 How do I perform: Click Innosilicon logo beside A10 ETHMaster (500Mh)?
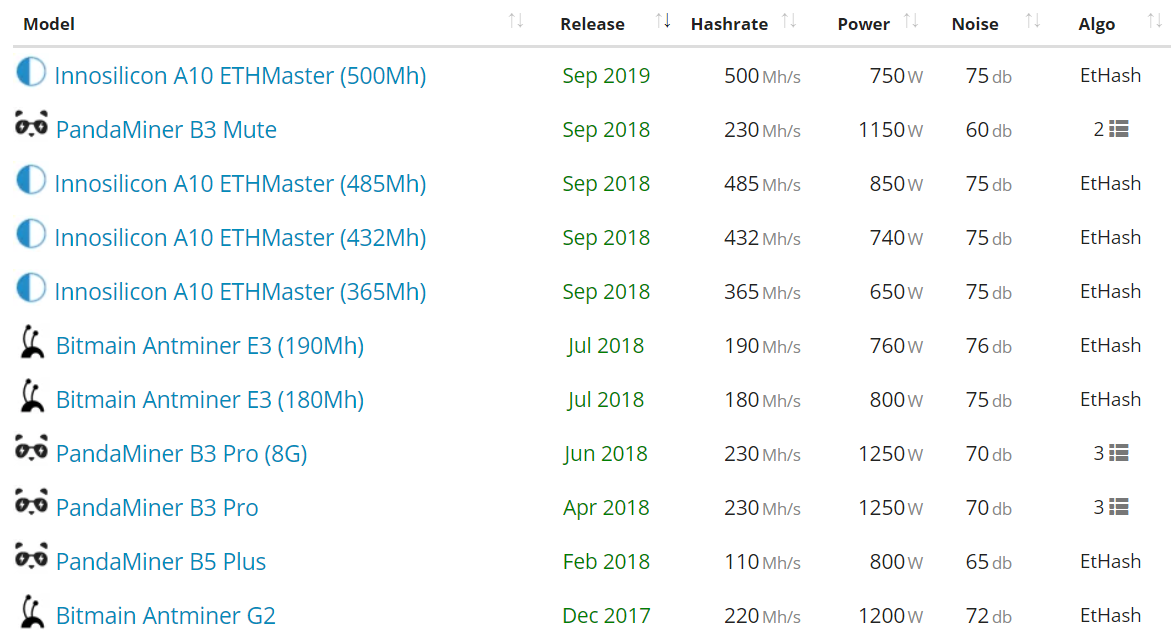(31, 72)
